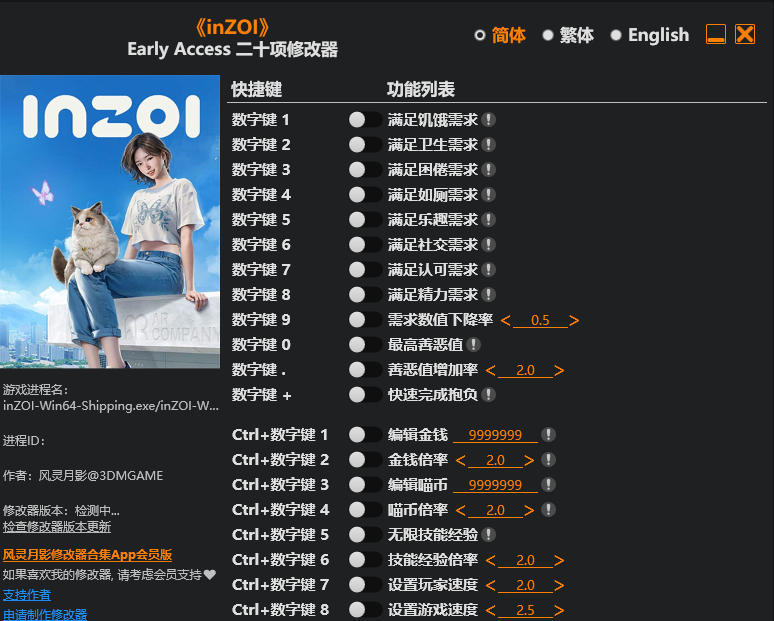This screenshot has width=774, height=621.
Task: Decrease 善恶值增加率 with left arrow
Action: [491, 370]
